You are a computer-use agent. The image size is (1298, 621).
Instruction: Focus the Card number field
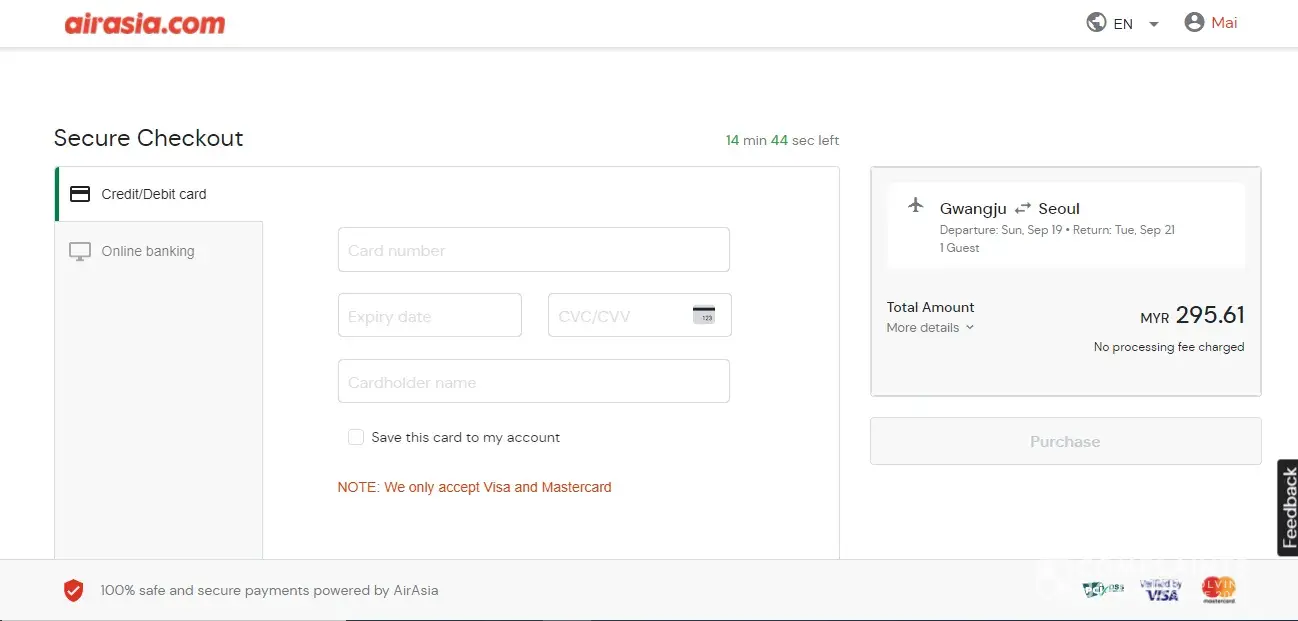pos(533,250)
